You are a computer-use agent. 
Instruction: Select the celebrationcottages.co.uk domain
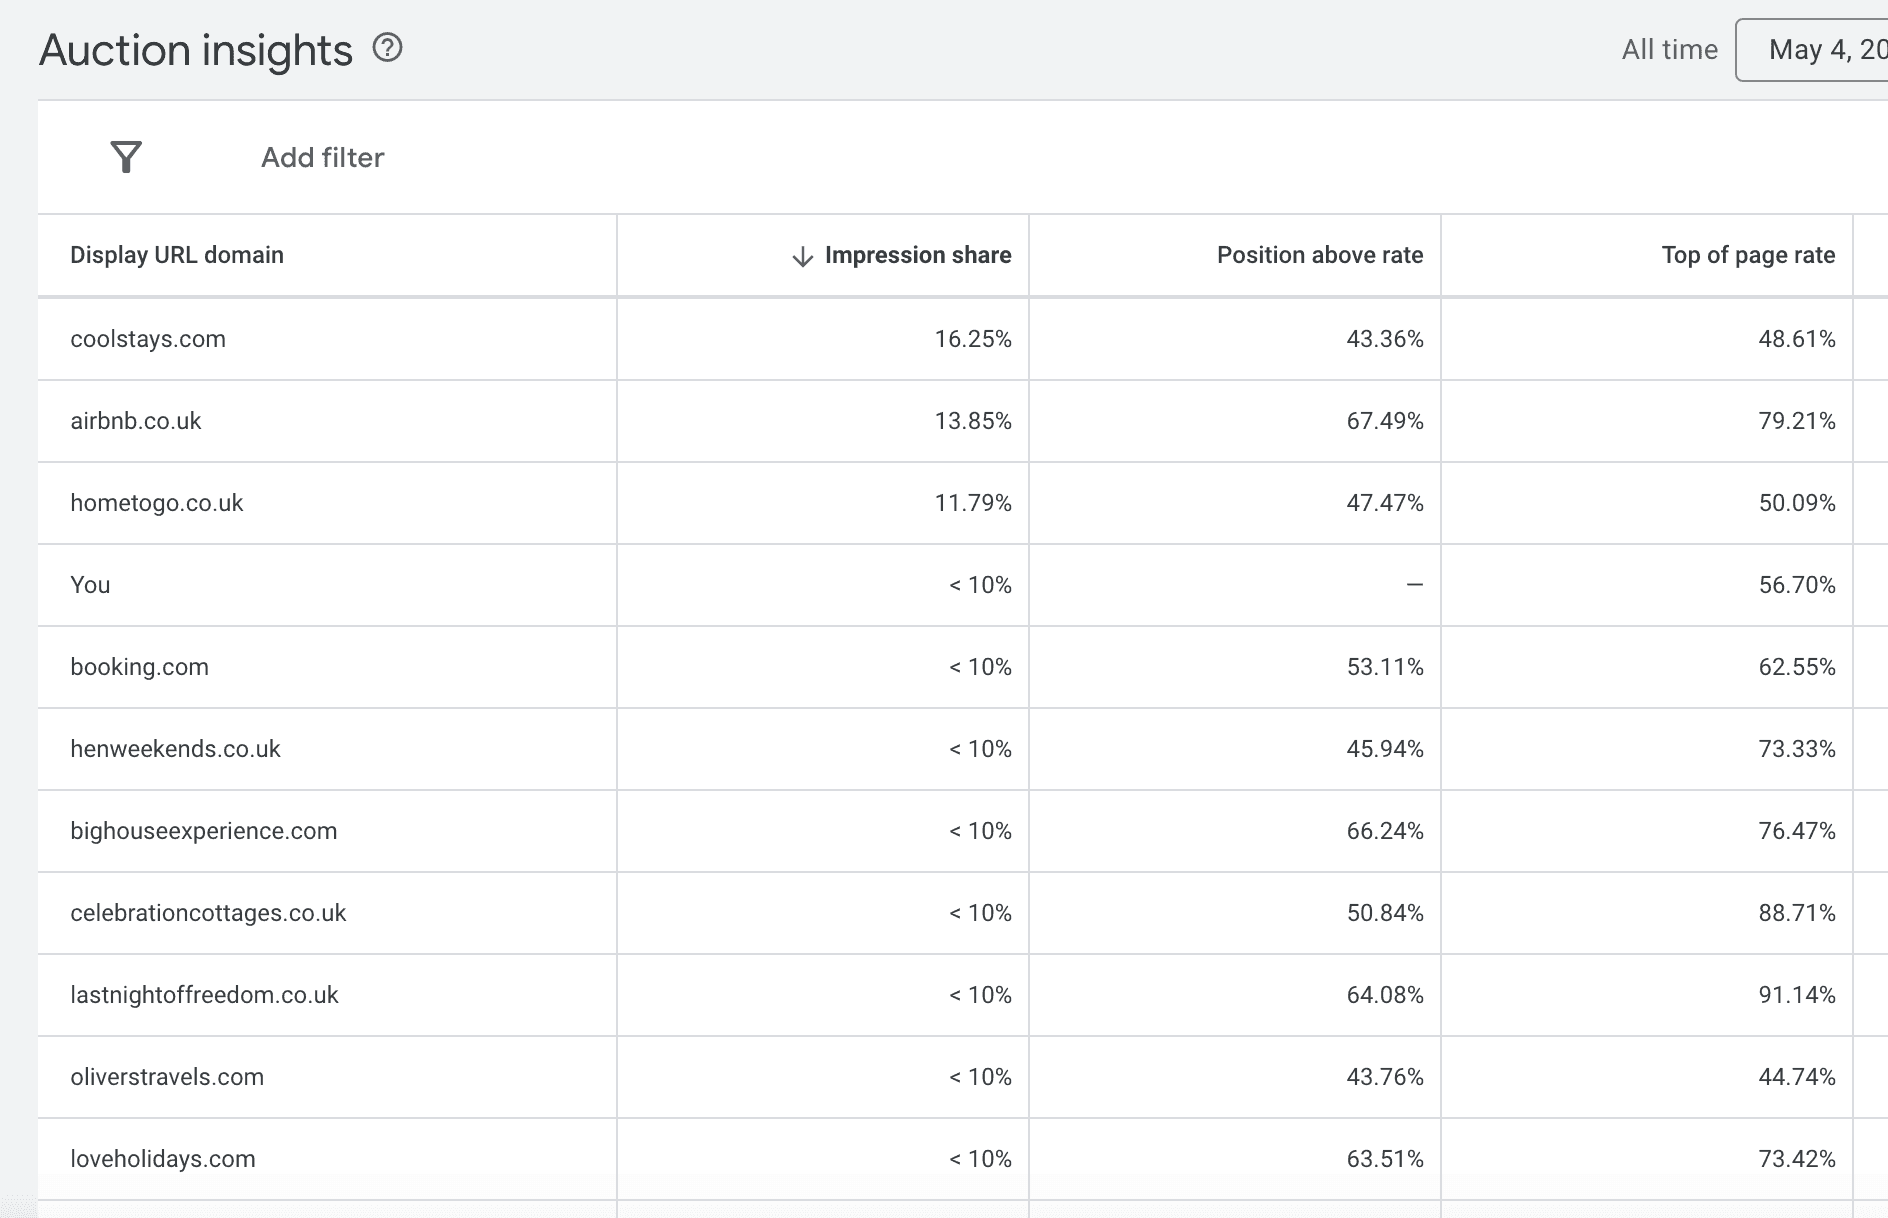click(208, 913)
